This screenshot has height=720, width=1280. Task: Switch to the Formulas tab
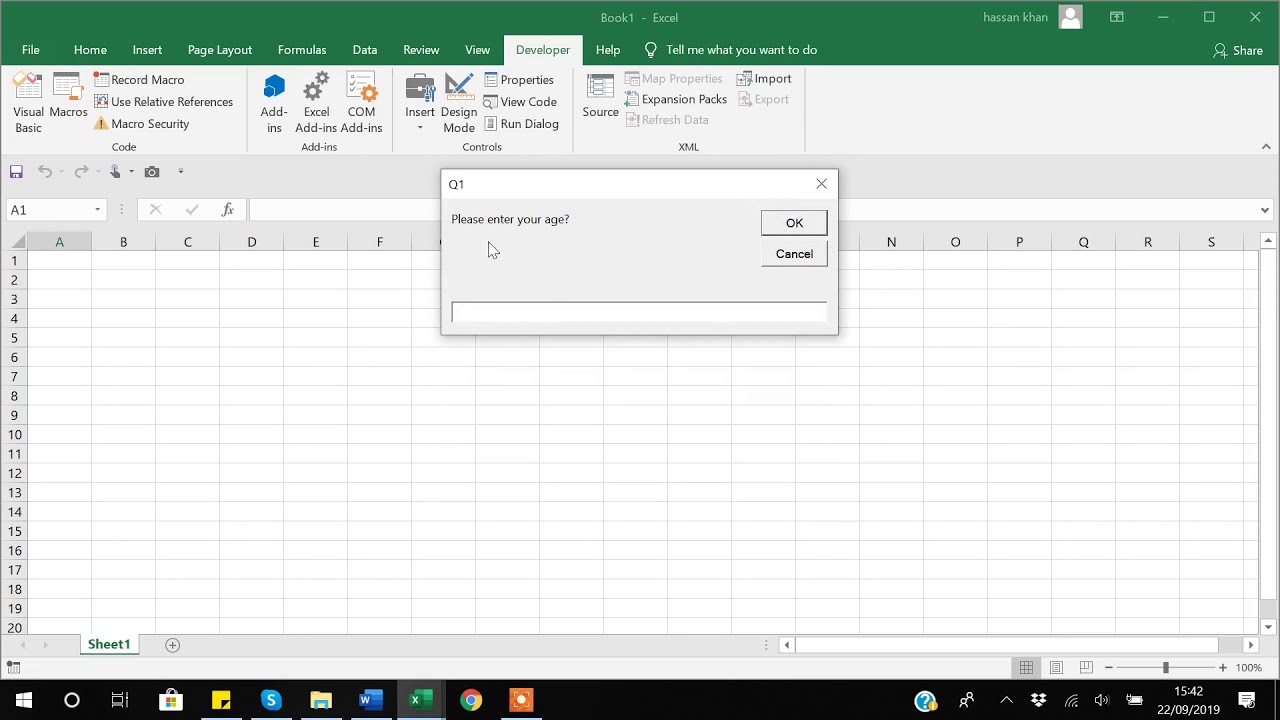coord(302,49)
